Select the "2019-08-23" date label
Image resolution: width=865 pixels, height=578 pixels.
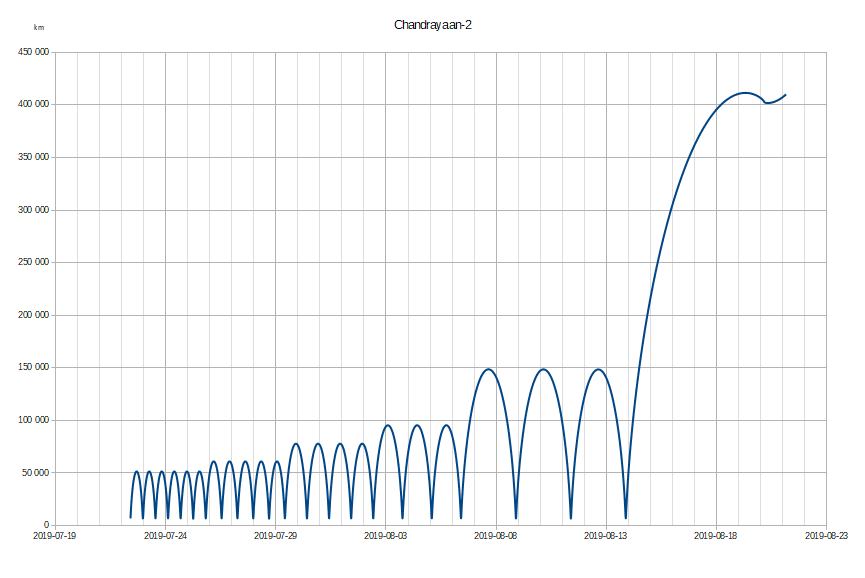[826, 536]
